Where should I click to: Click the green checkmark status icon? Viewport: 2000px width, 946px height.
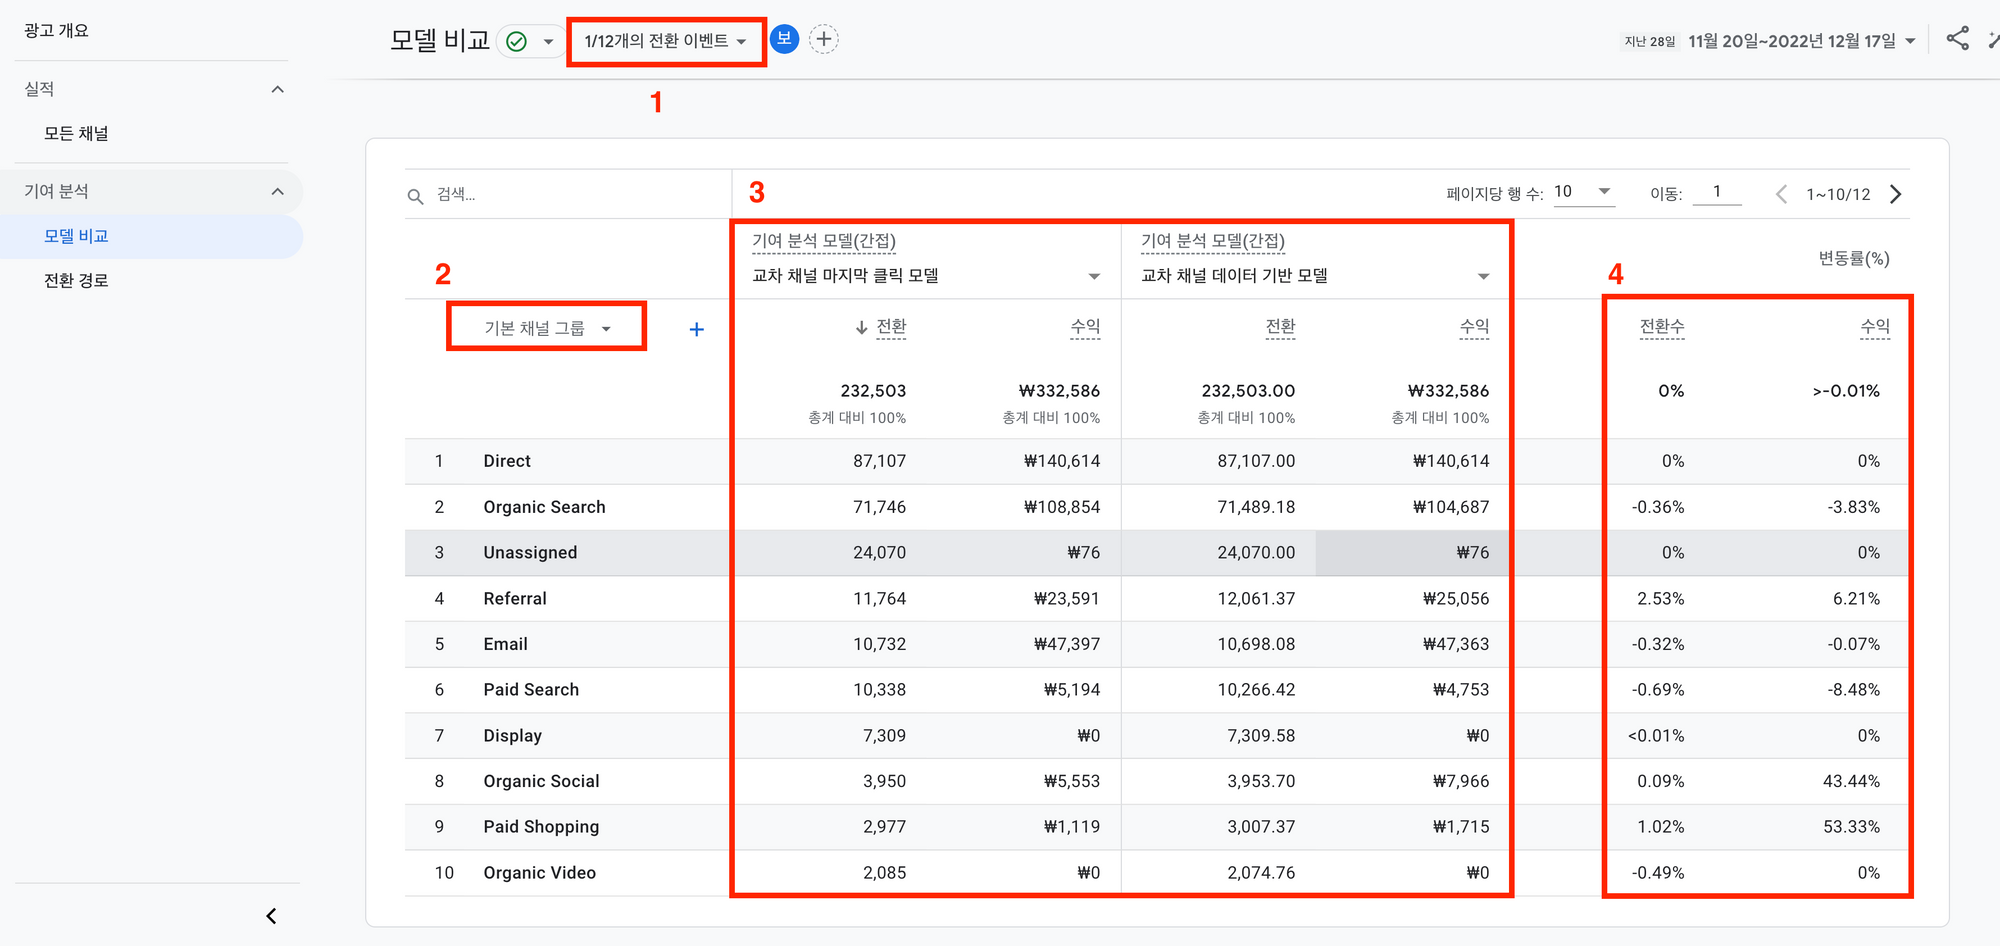tap(516, 41)
